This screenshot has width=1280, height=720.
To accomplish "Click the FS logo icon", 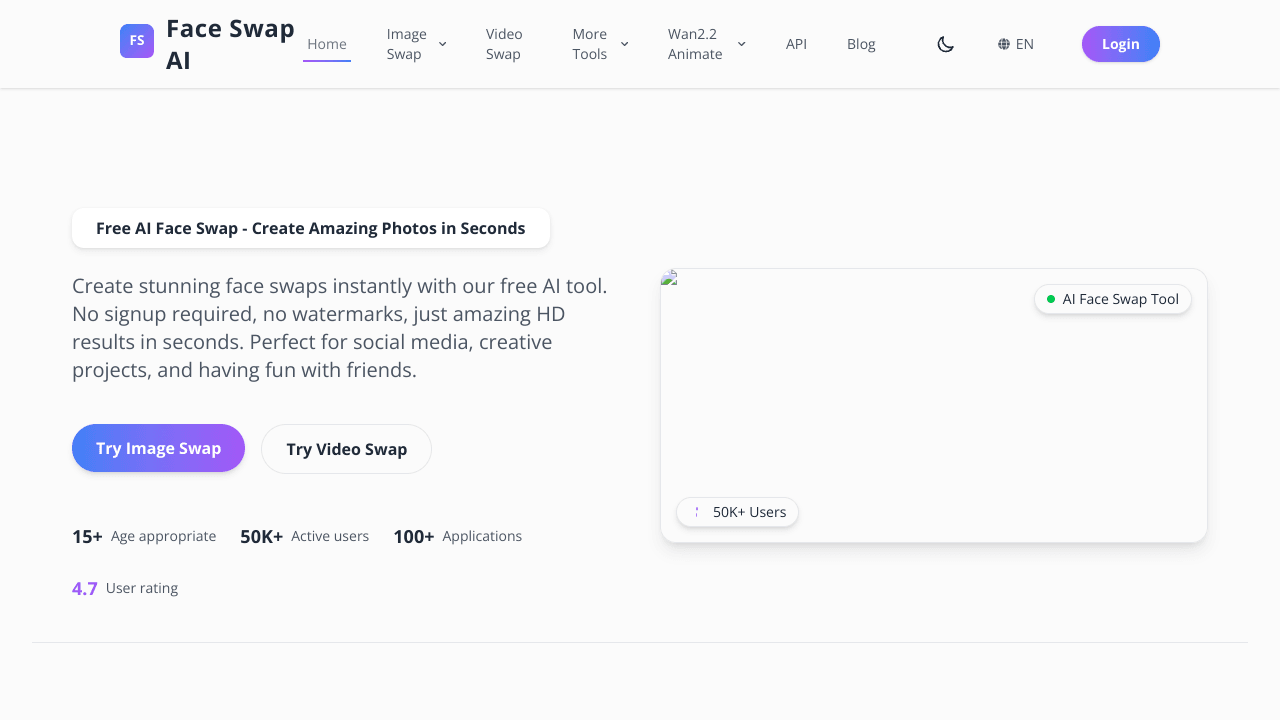I will pos(137,41).
